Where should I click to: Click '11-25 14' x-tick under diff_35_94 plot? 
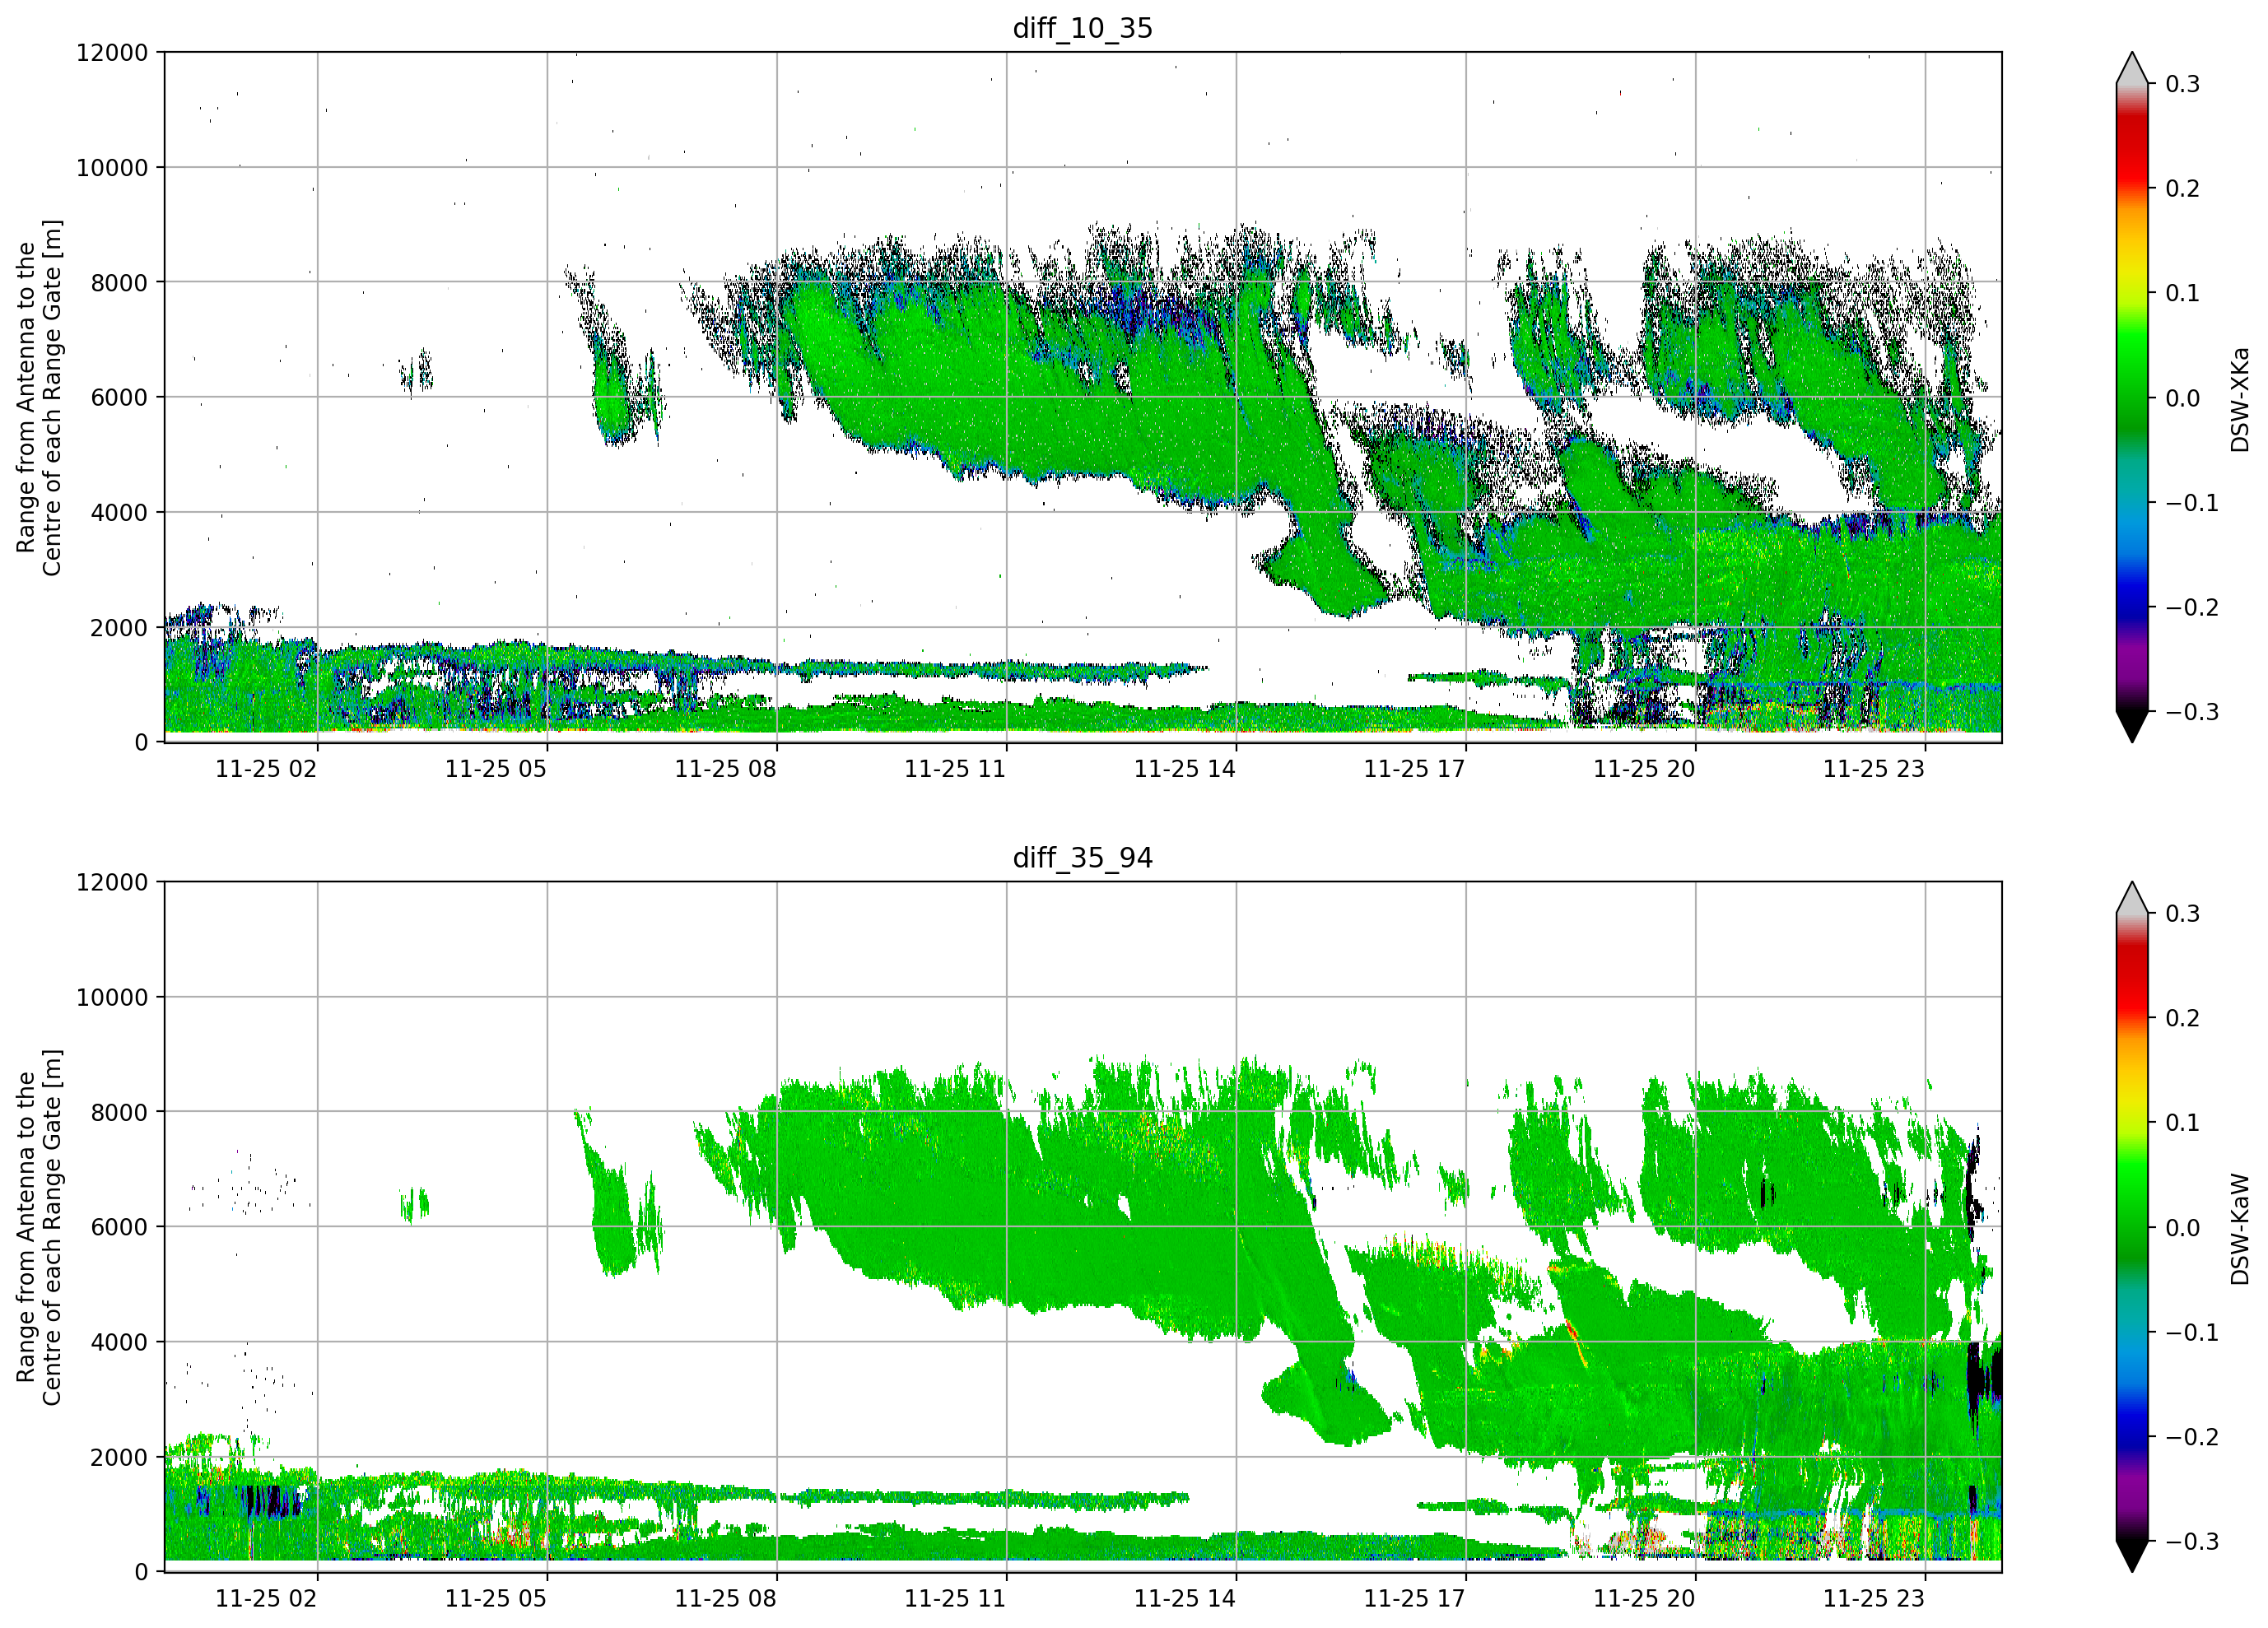[x=1185, y=1599]
